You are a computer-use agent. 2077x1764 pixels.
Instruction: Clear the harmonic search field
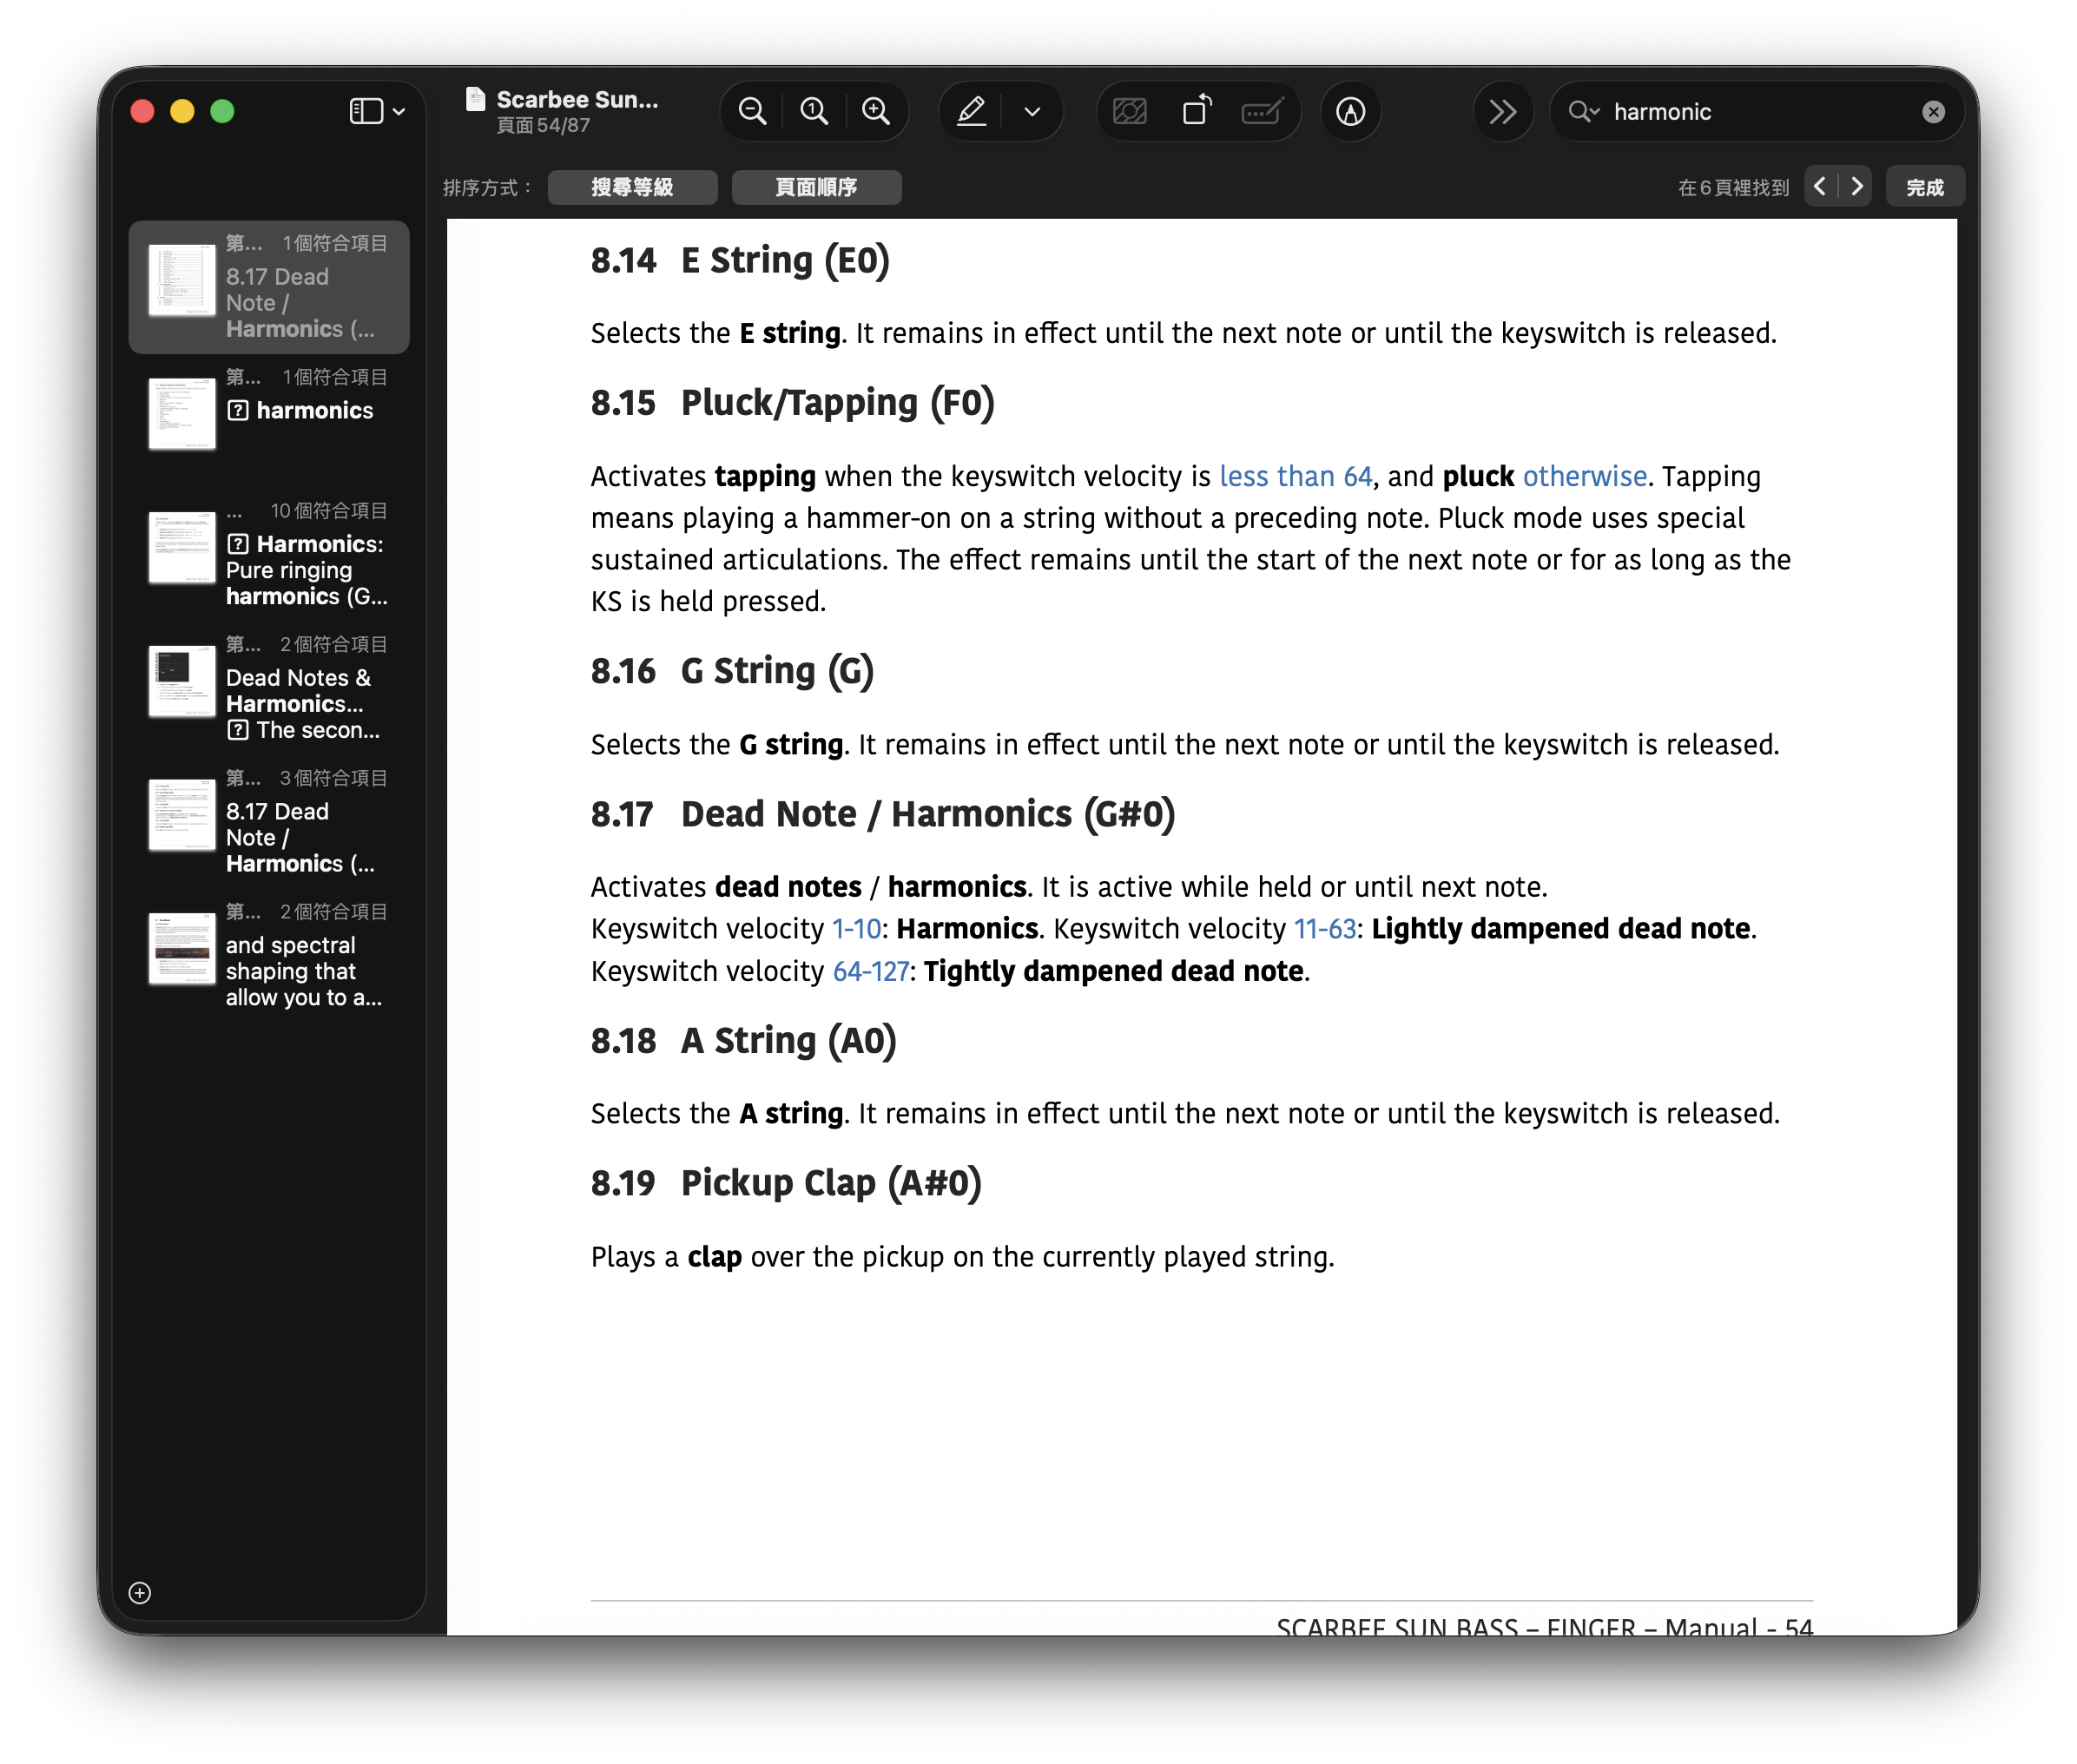pos(1935,111)
